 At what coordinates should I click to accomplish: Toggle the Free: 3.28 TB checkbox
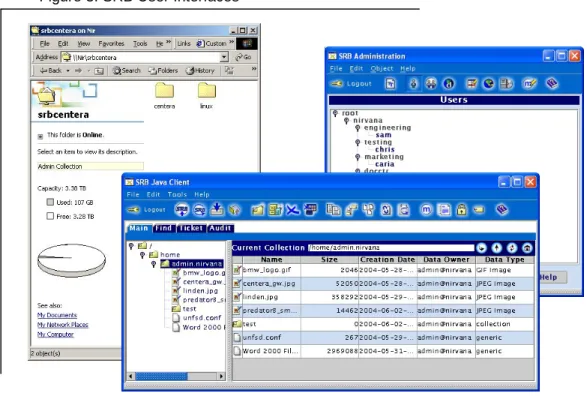pos(50,216)
